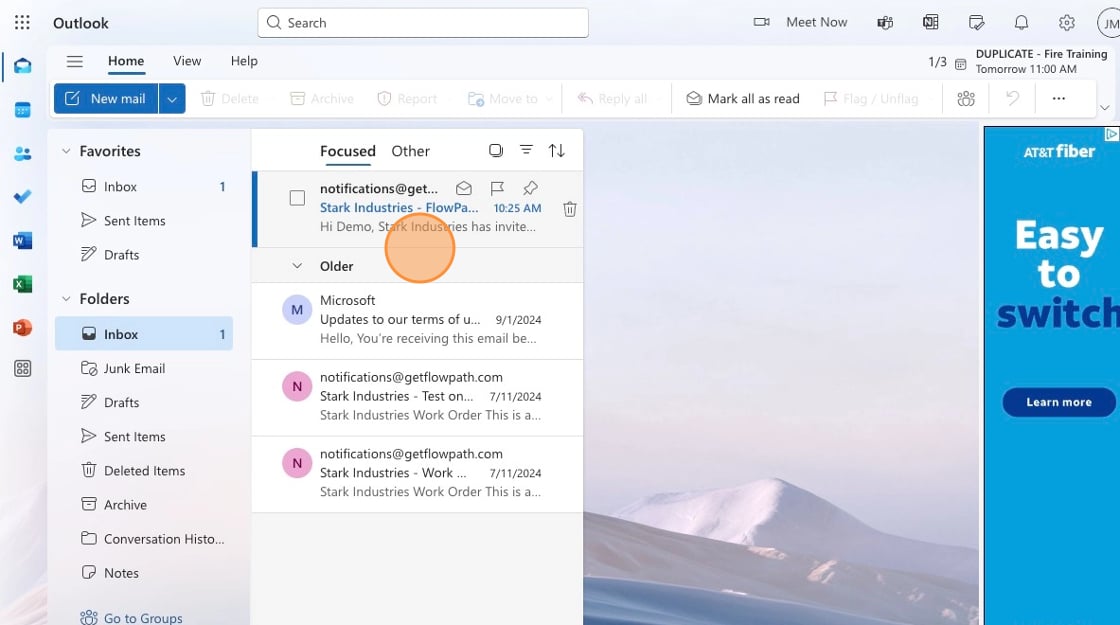Click Meet Now
The width and height of the screenshot is (1120, 625).
pos(801,22)
